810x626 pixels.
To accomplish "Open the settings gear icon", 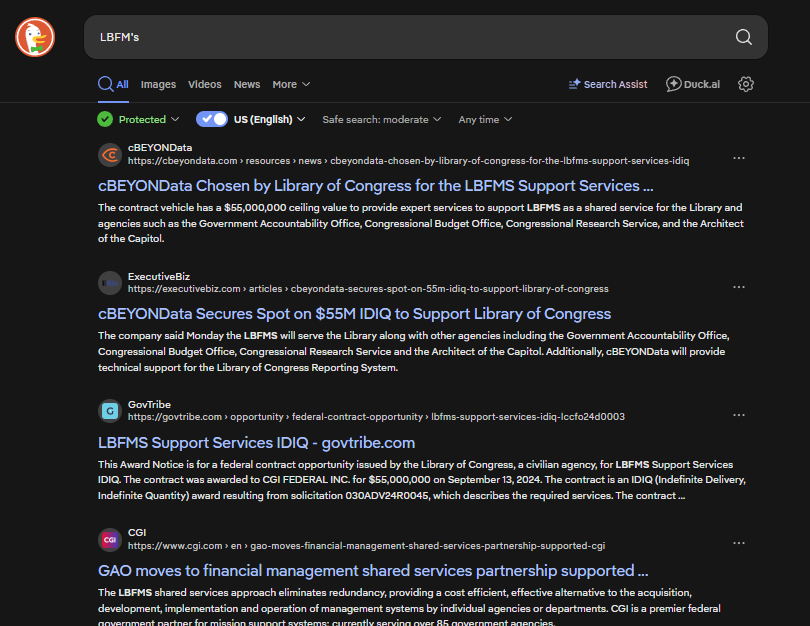I will [745, 84].
